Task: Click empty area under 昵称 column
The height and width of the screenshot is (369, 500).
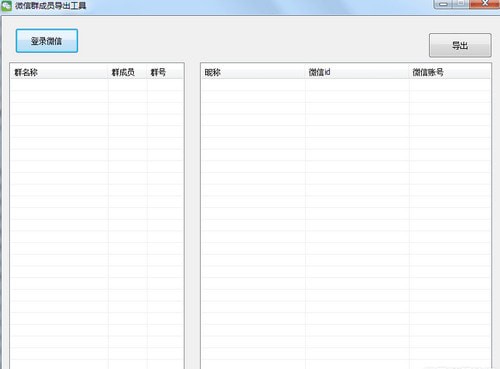Action: (x=253, y=200)
